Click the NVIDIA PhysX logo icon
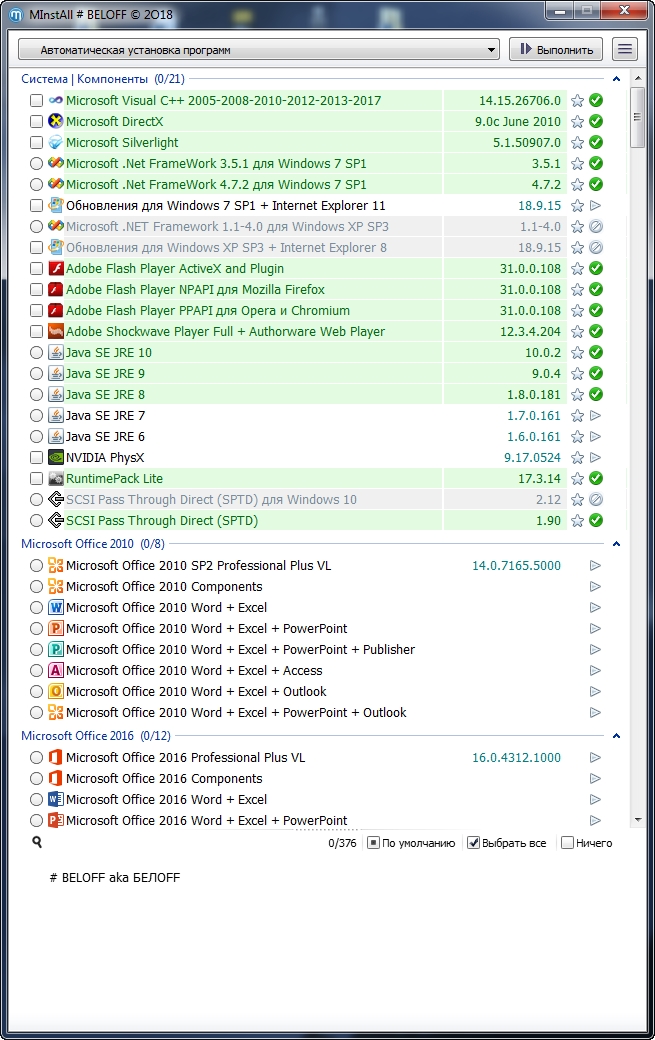655x1040 pixels. click(x=56, y=458)
